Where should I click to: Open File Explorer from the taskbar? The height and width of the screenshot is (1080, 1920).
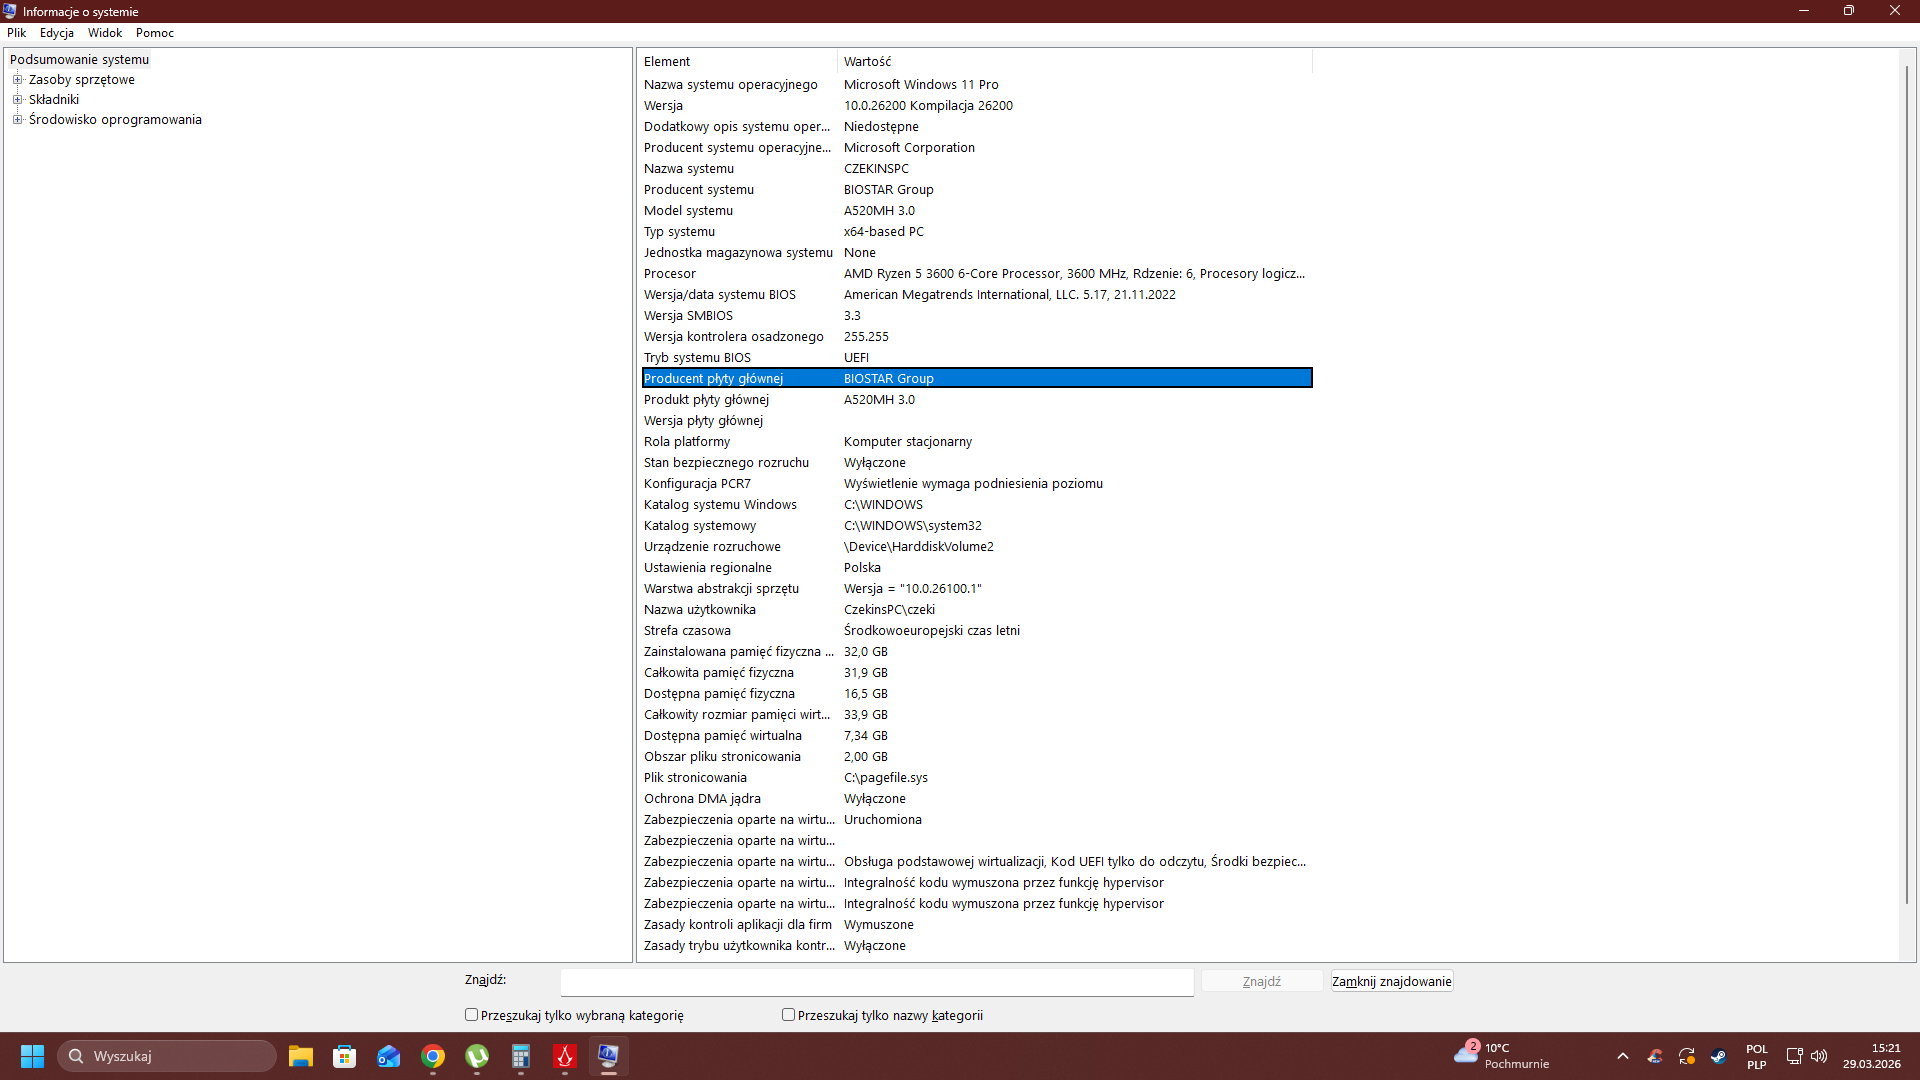coord(301,1056)
